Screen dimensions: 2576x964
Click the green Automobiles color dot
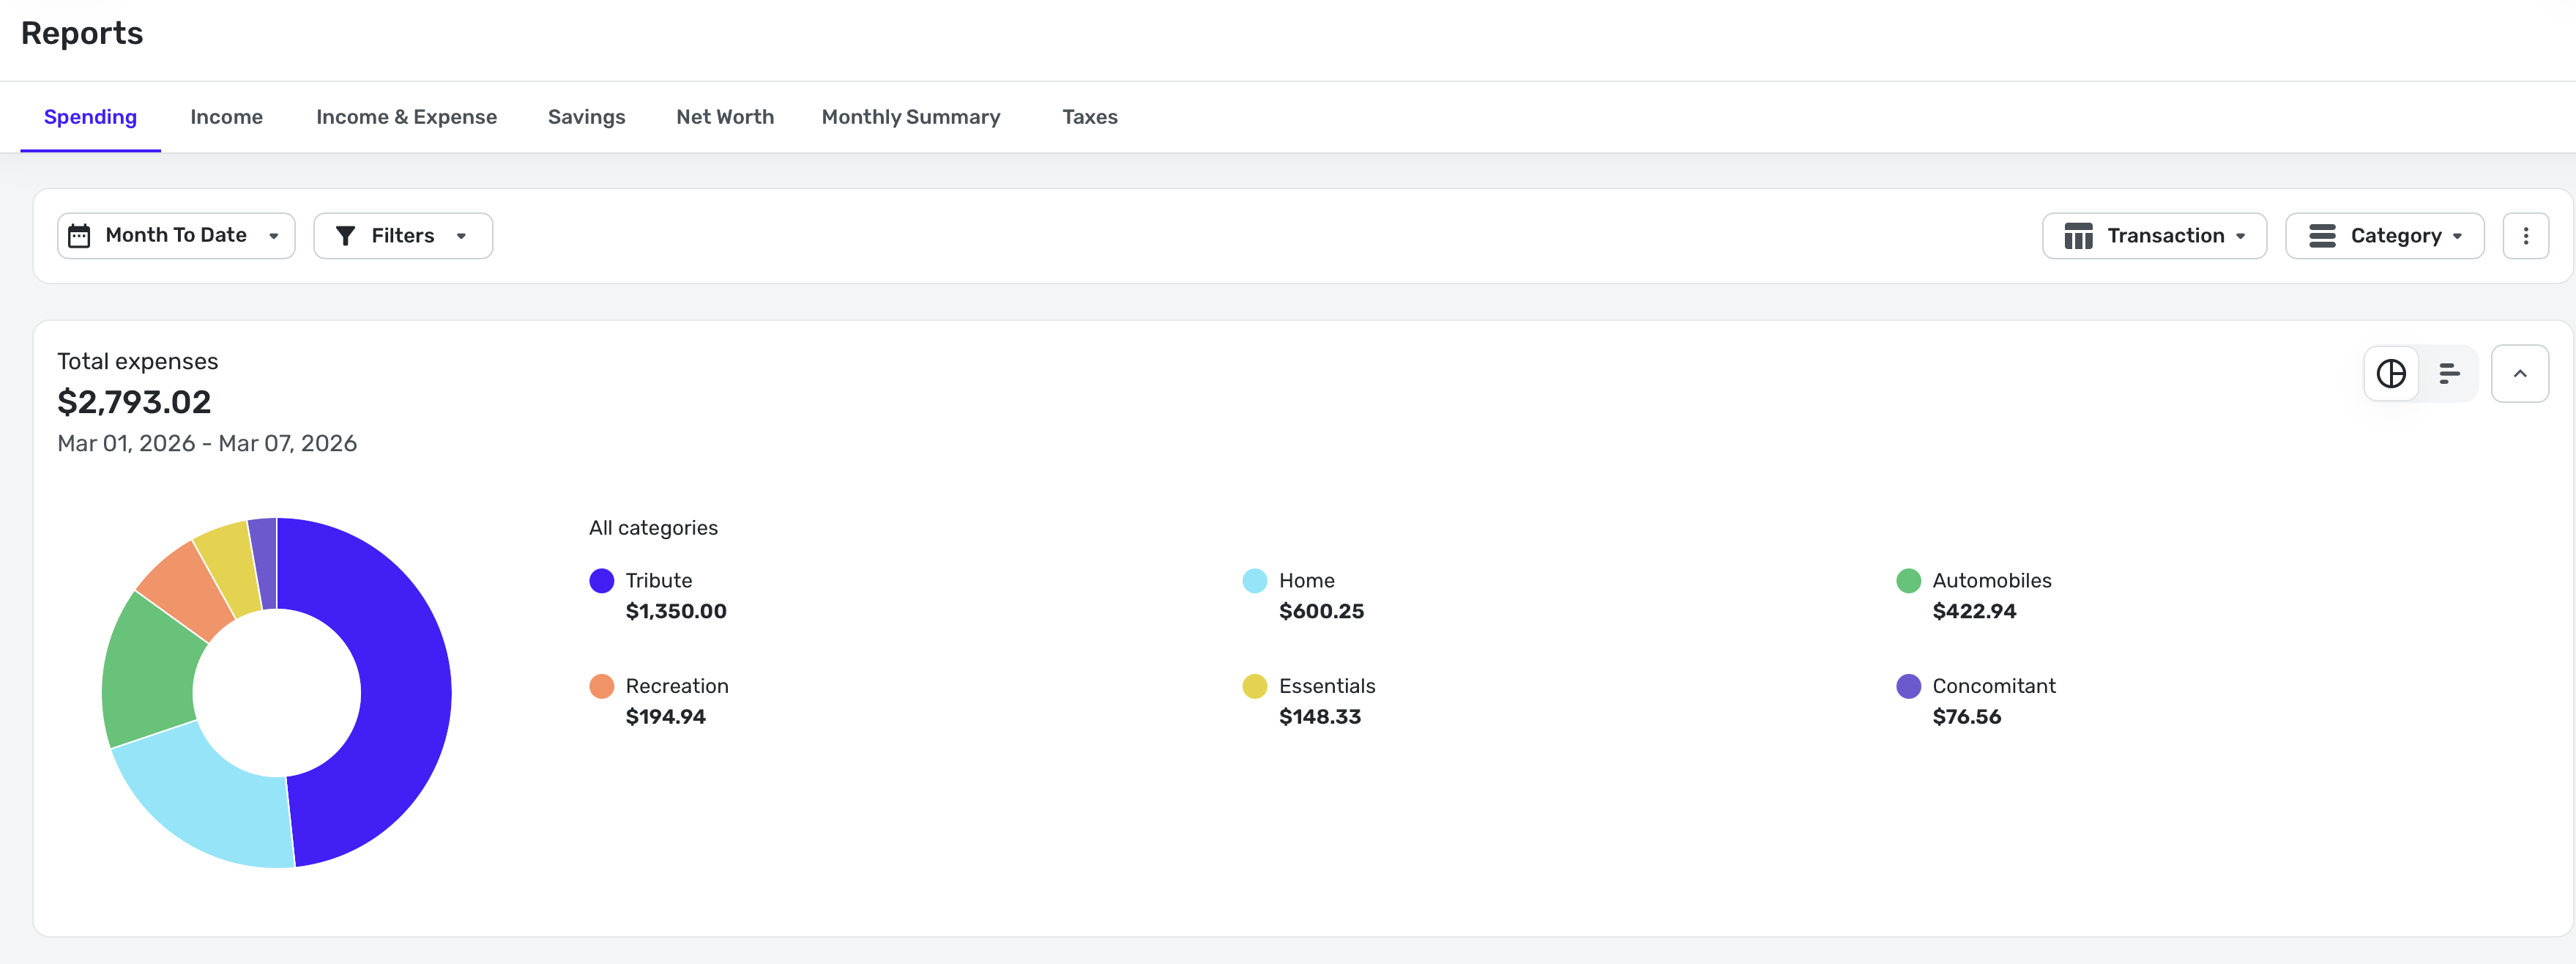pyautogui.click(x=1908, y=581)
